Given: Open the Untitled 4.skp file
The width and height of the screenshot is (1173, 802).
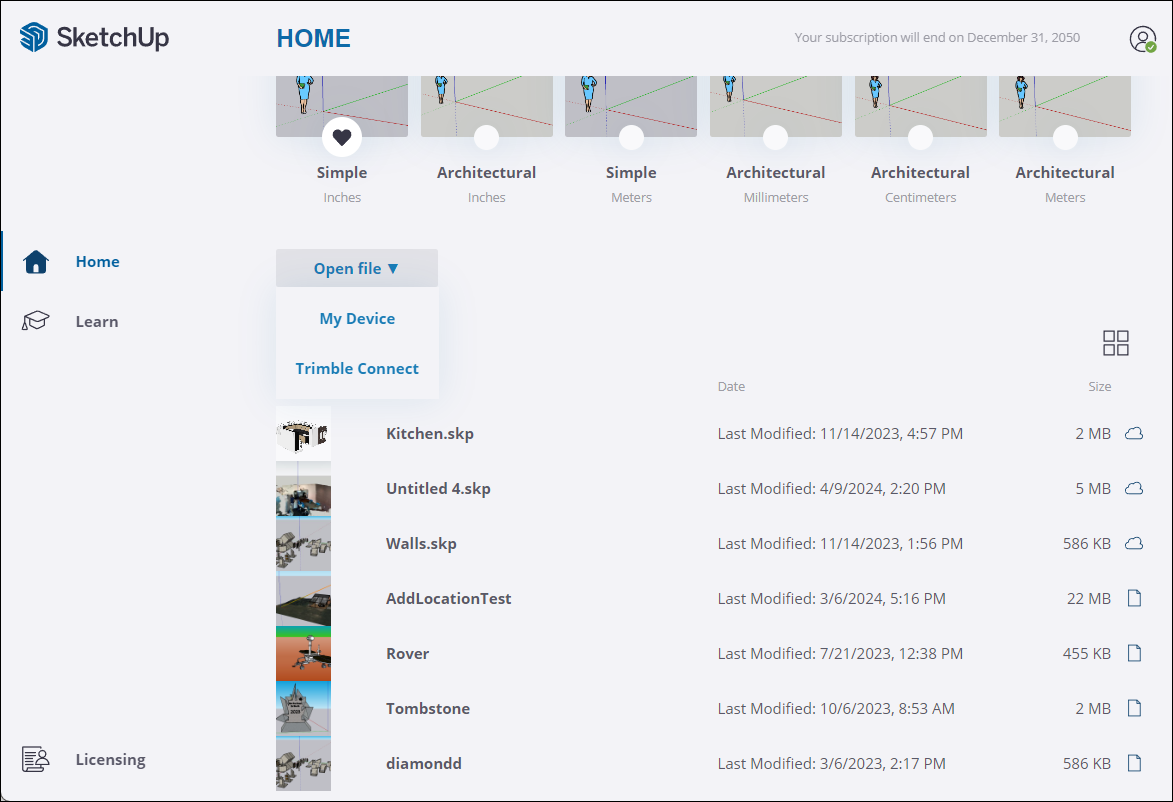Looking at the screenshot, I should coord(438,489).
